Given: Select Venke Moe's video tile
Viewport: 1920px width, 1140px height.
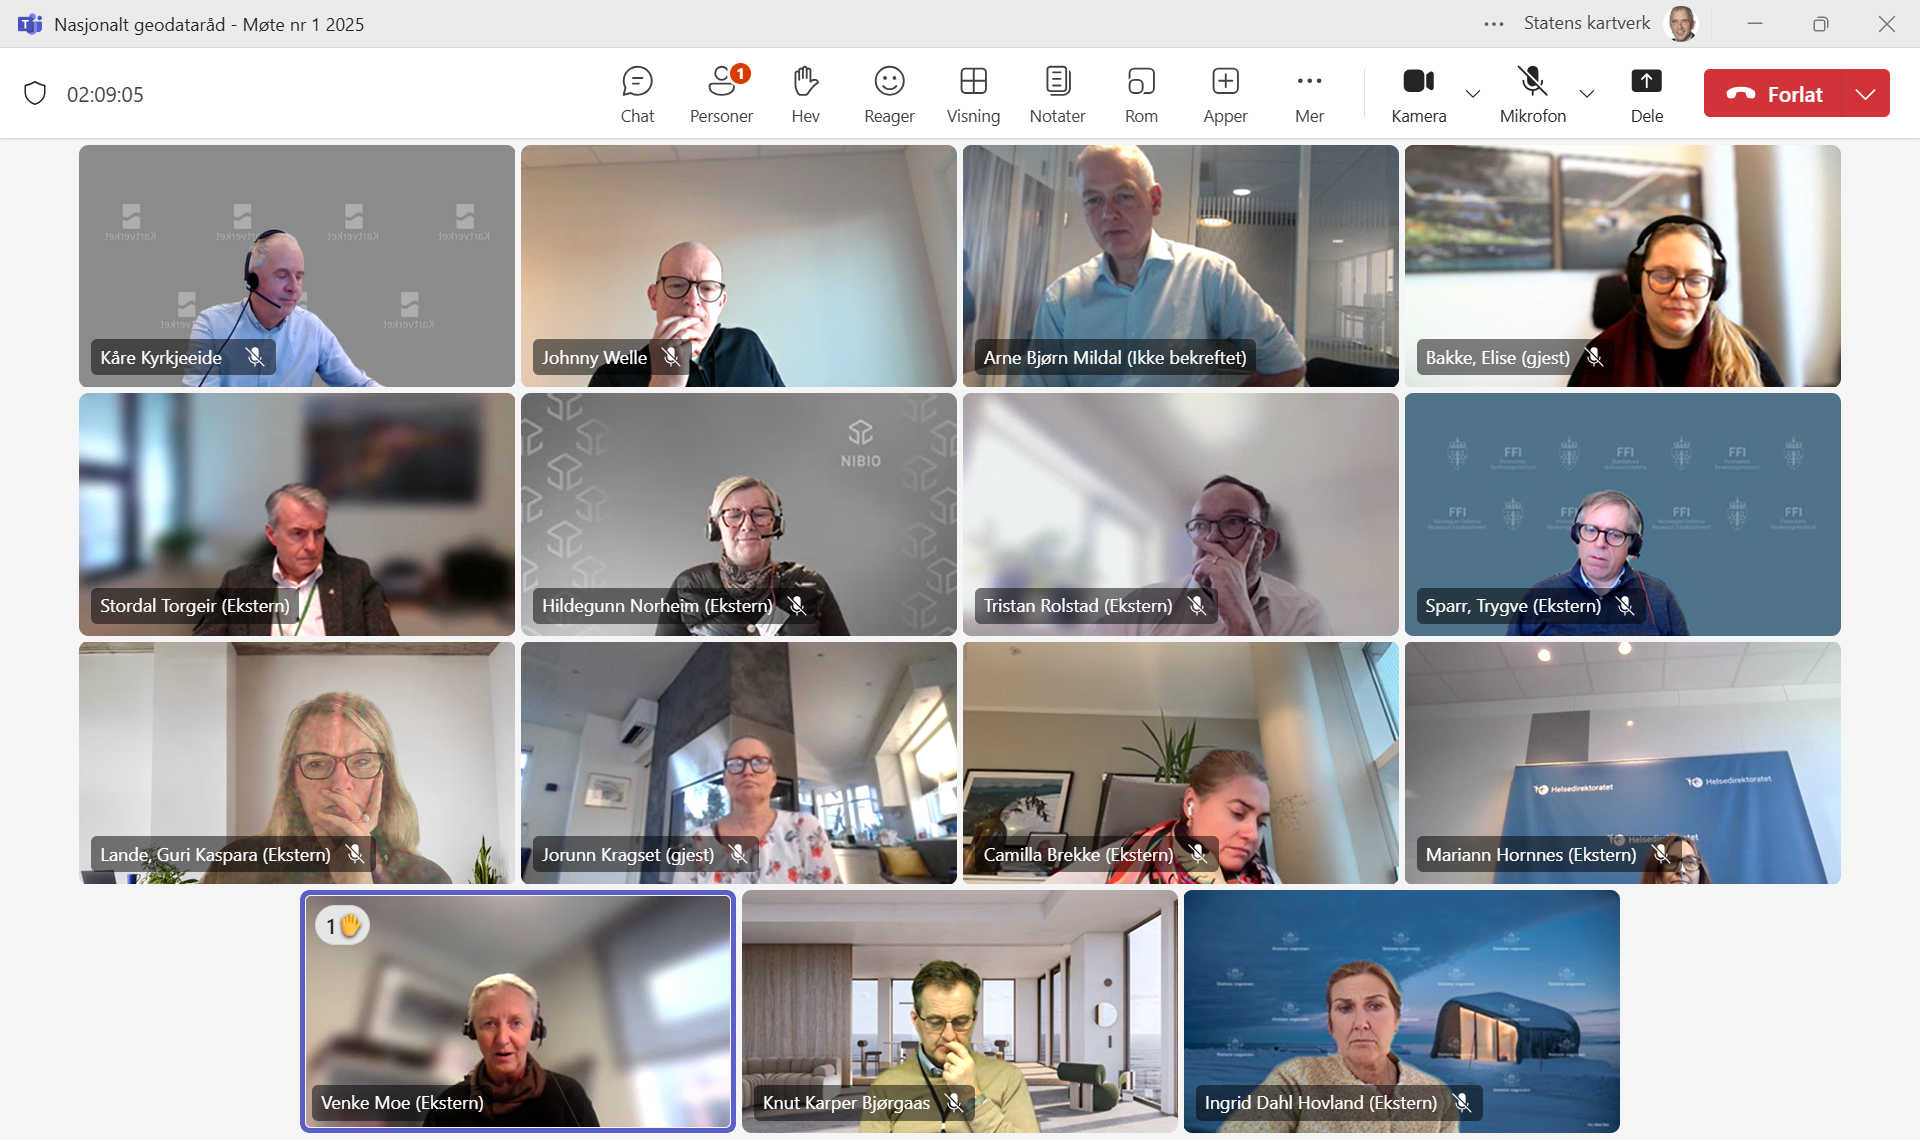Looking at the screenshot, I should click(518, 1010).
